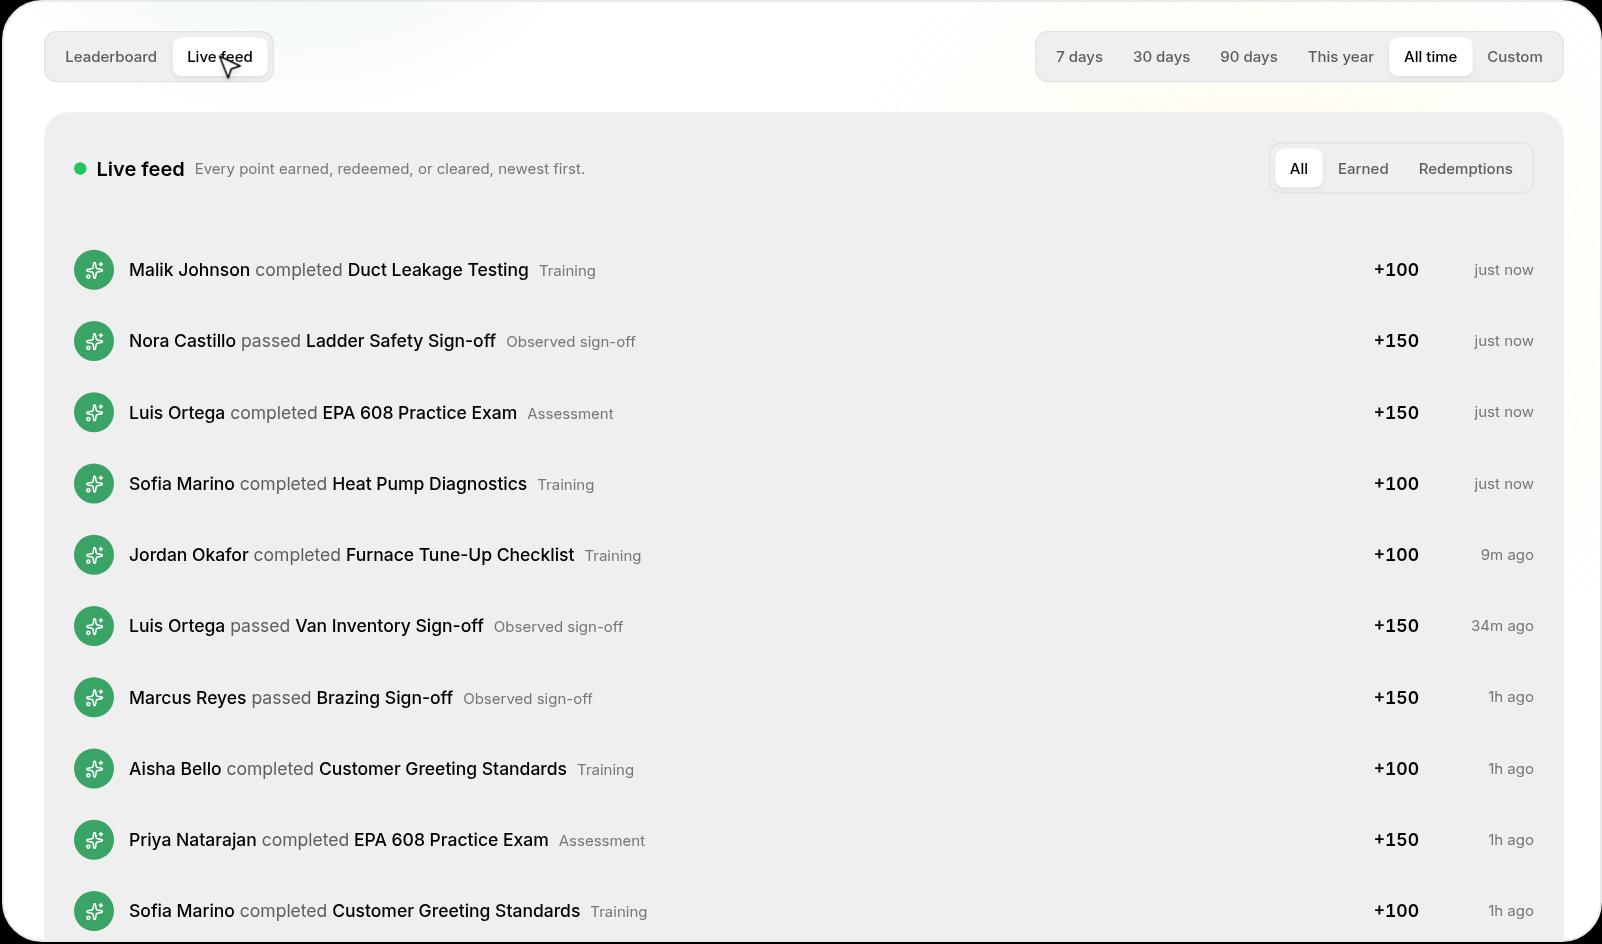Click Heat Pump Diagnostics title

(x=429, y=484)
